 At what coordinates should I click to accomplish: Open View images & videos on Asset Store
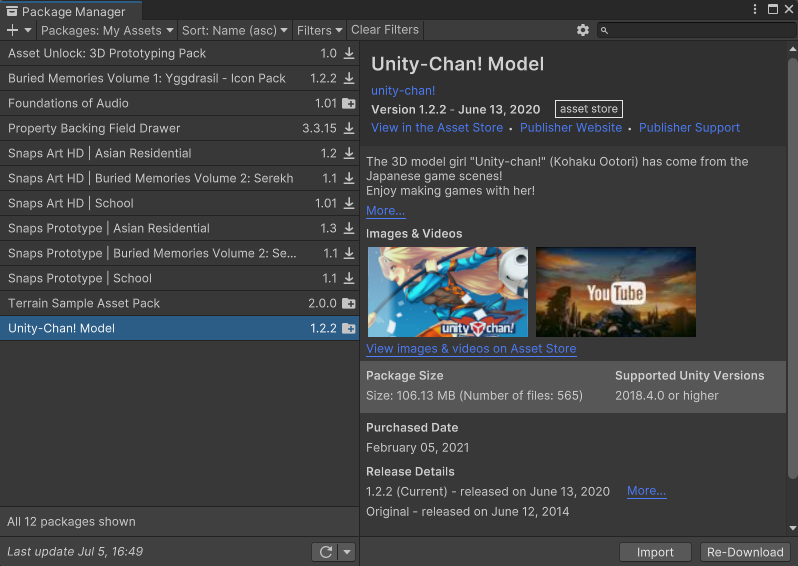pyautogui.click(x=471, y=349)
